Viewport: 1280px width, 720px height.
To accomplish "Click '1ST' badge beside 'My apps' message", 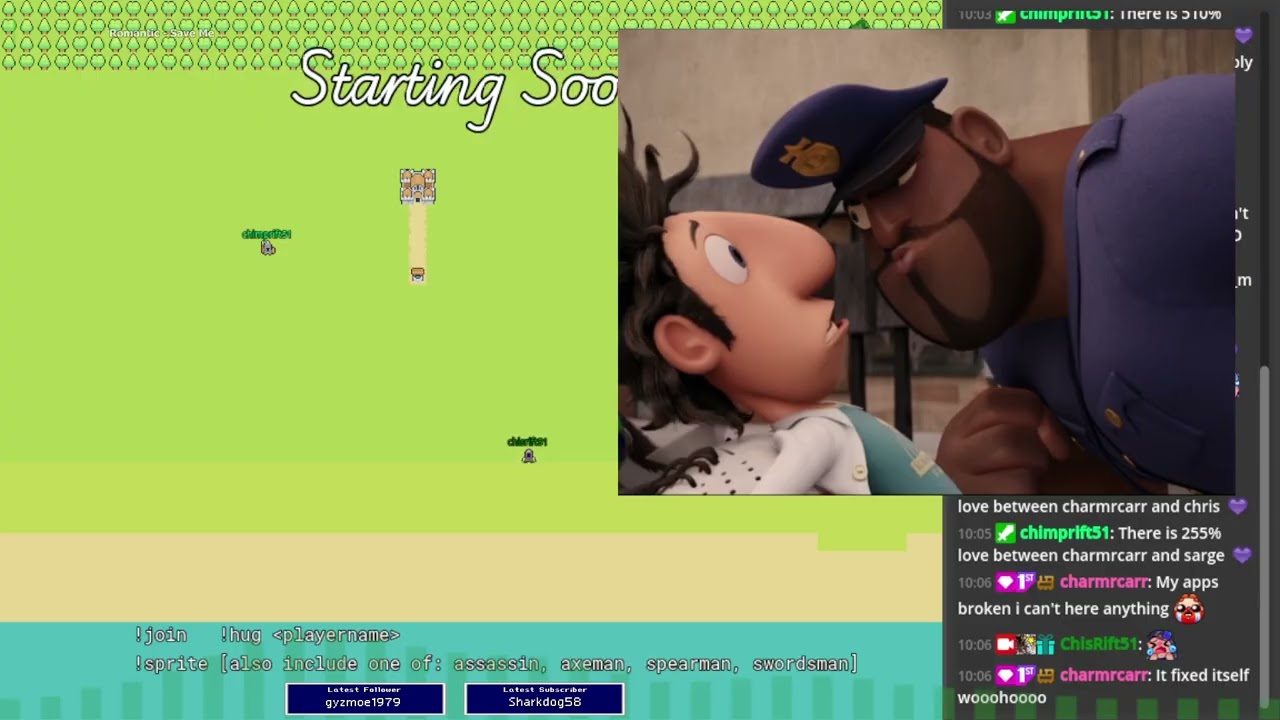I will pos(1025,582).
